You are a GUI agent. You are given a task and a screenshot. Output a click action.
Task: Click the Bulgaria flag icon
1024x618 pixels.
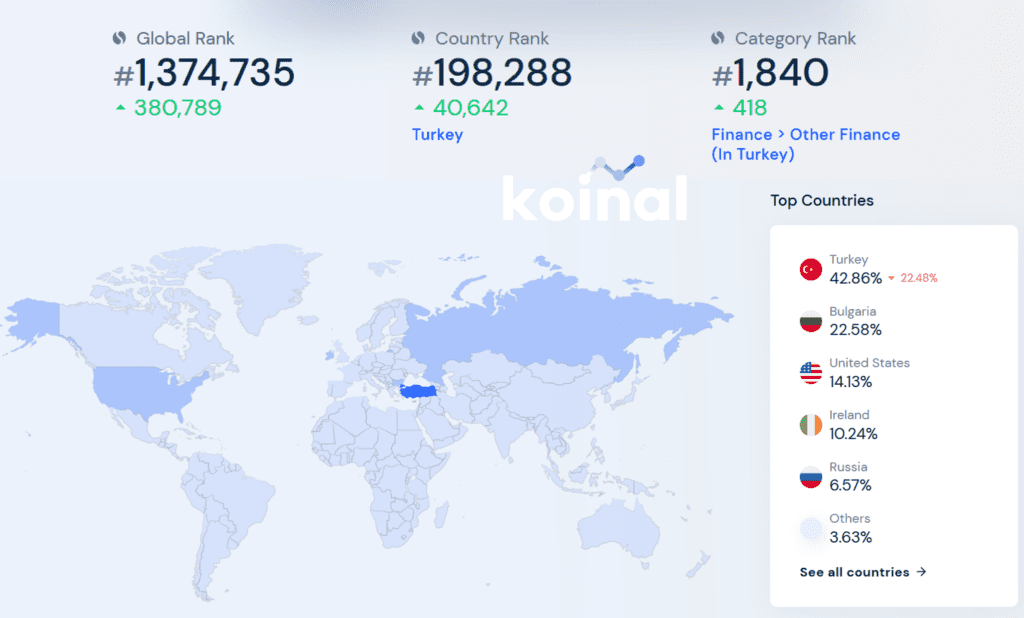click(x=810, y=321)
